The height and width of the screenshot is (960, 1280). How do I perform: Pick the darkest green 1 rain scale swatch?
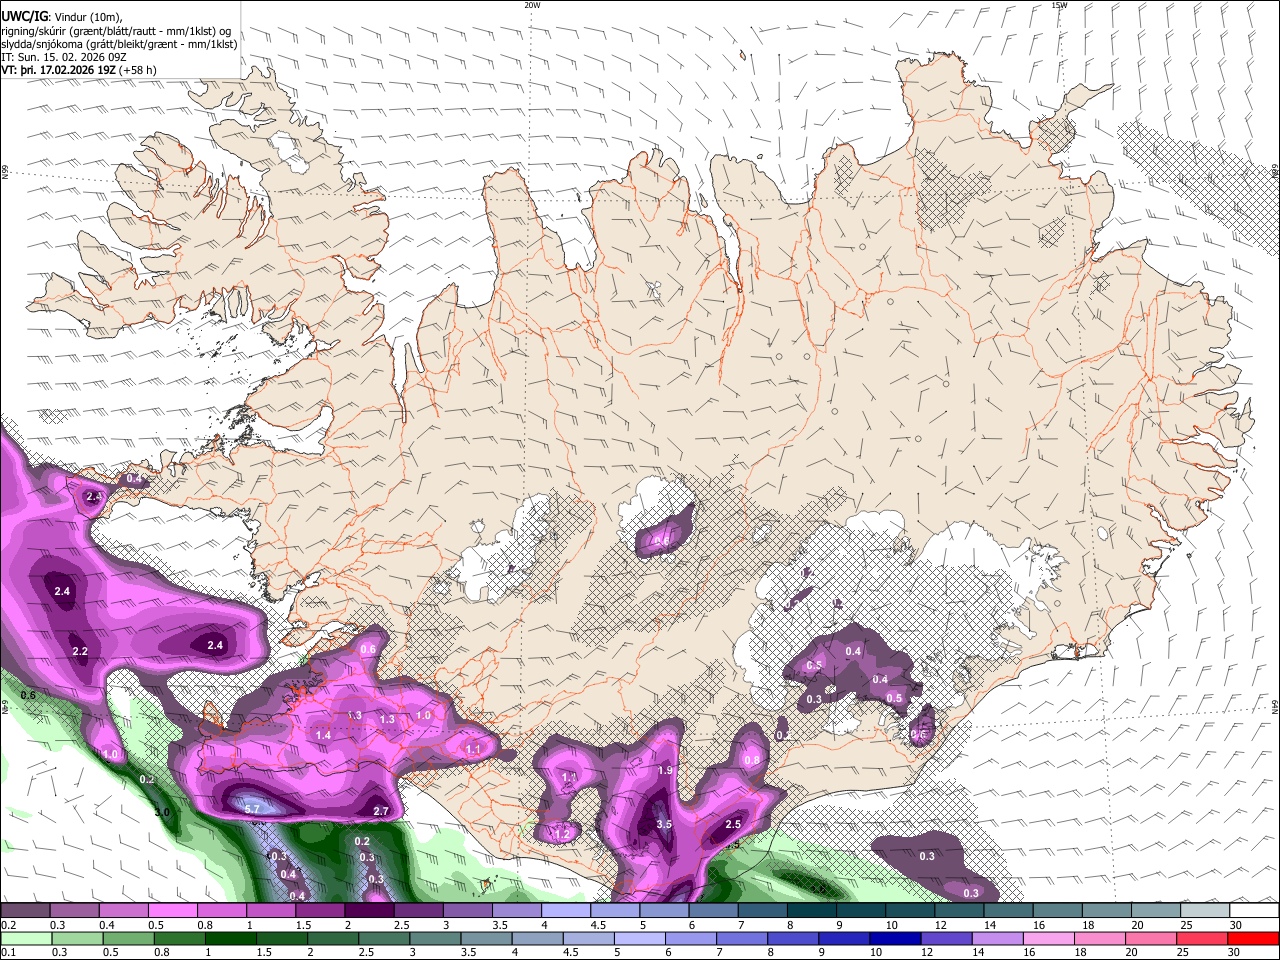tap(231, 938)
